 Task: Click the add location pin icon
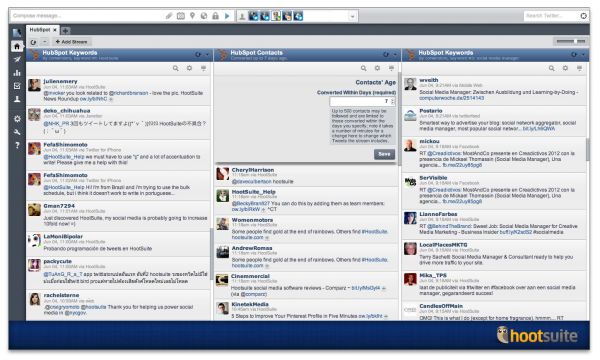pos(192,16)
